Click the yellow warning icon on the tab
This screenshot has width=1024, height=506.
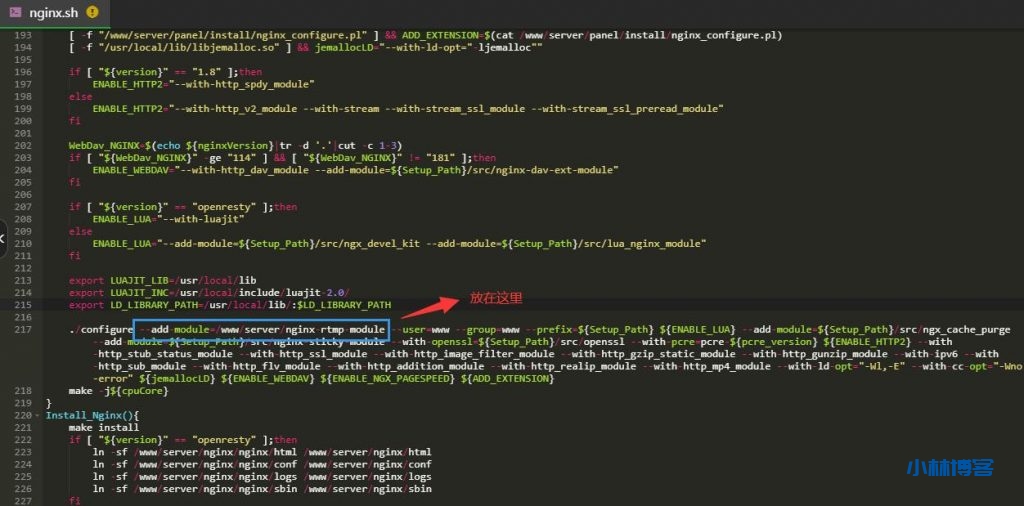click(x=93, y=12)
